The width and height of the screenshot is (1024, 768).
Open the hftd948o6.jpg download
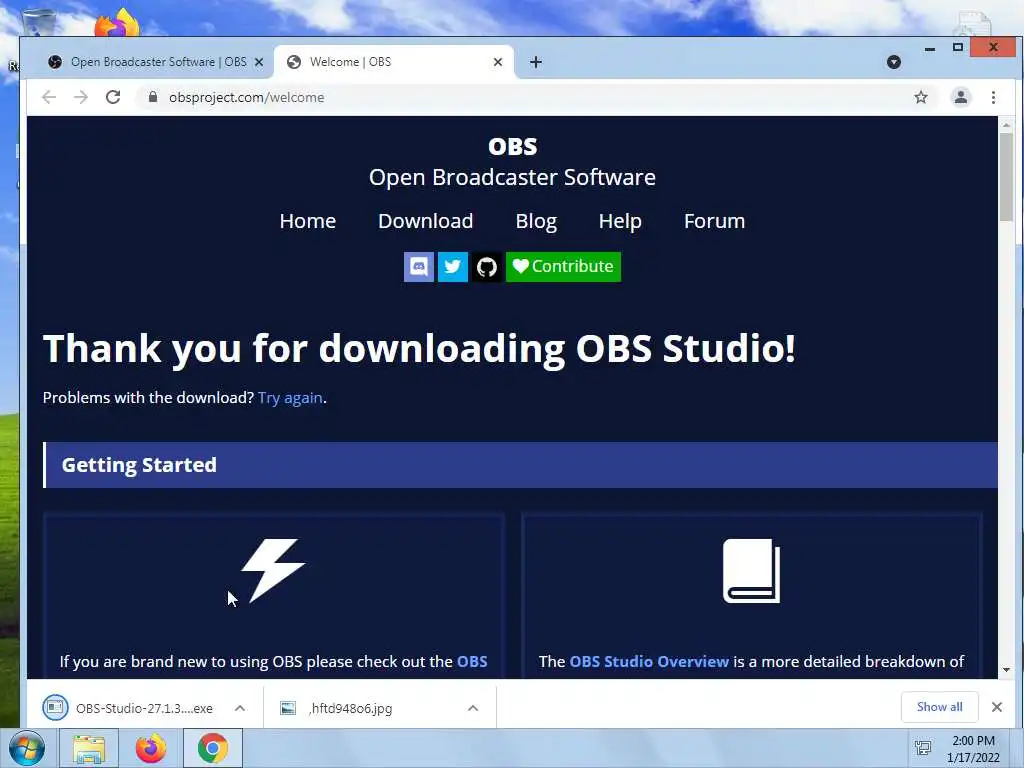(x=337, y=708)
